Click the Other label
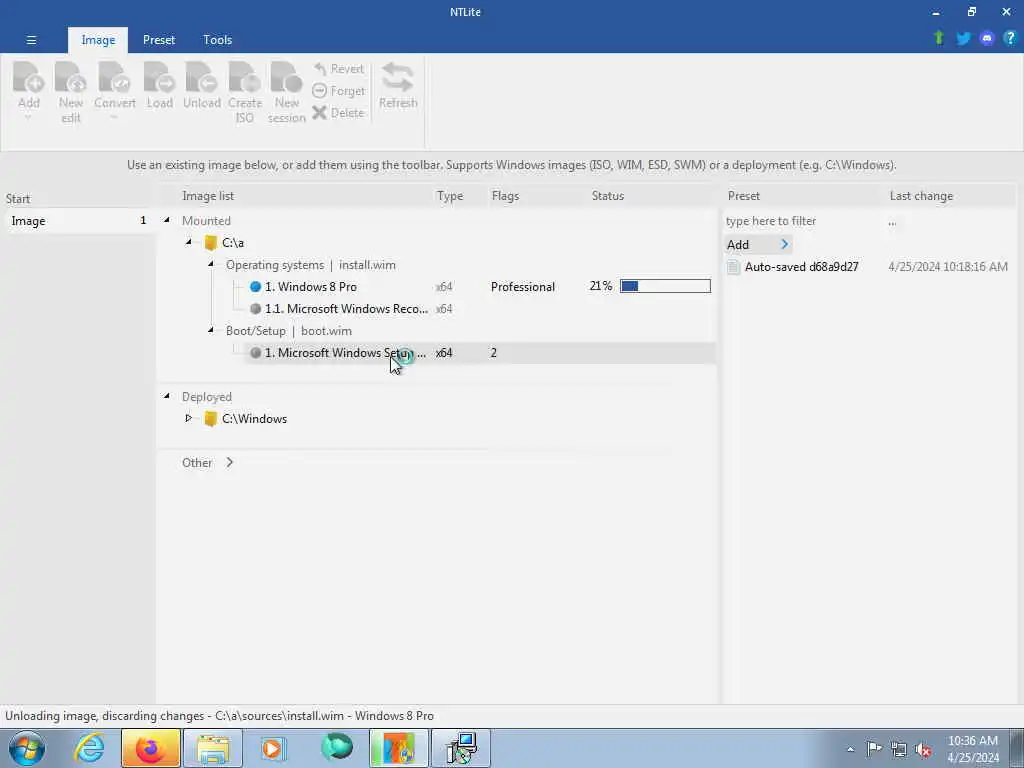1024x768 pixels. [x=197, y=462]
